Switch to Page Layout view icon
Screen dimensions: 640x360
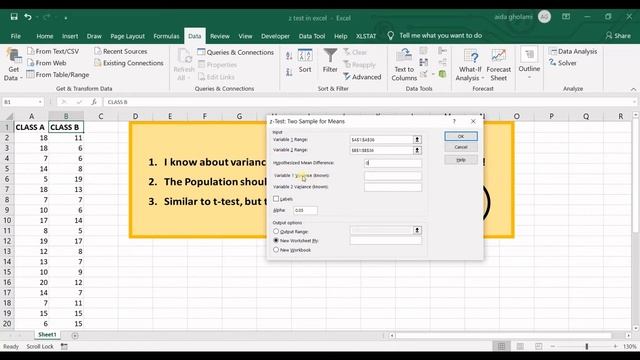520,346
